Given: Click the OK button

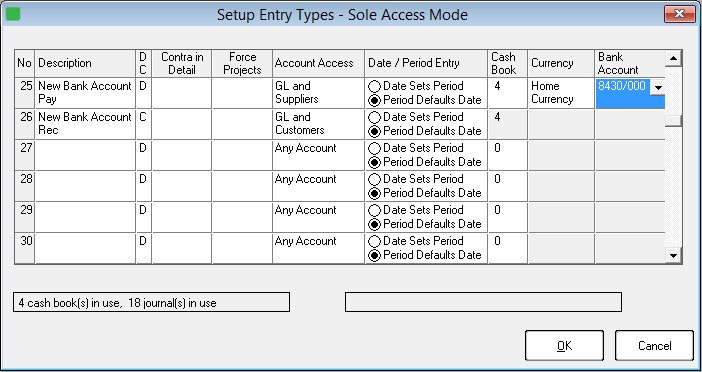Looking at the screenshot, I should pyautogui.click(x=564, y=346).
